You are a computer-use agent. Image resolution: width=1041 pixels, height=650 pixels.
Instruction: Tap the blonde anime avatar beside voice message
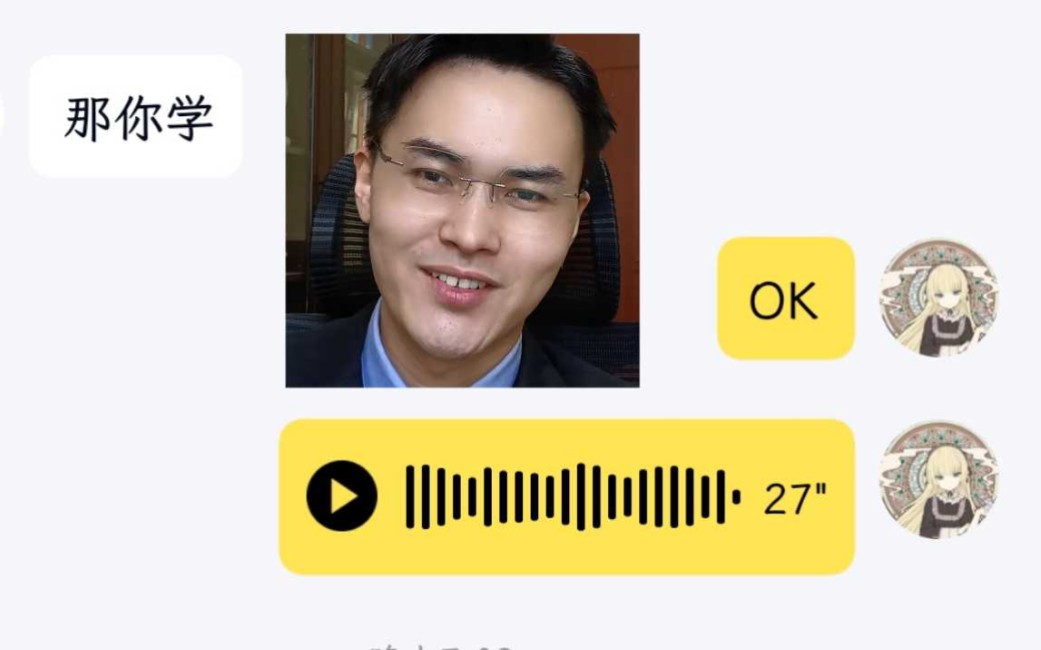tap(939, 479)
